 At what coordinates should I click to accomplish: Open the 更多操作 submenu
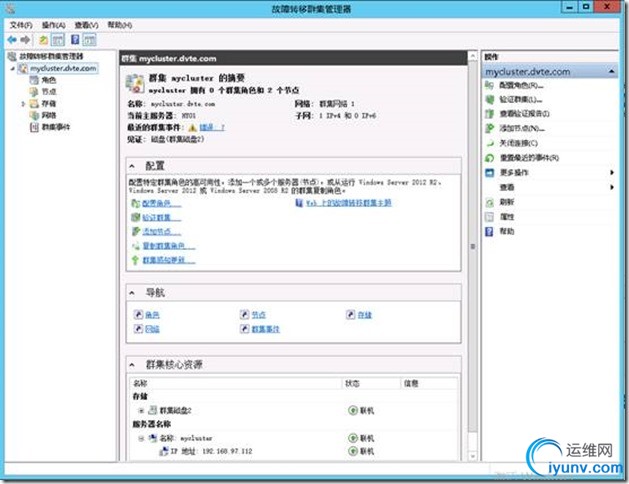coord(514,173)
